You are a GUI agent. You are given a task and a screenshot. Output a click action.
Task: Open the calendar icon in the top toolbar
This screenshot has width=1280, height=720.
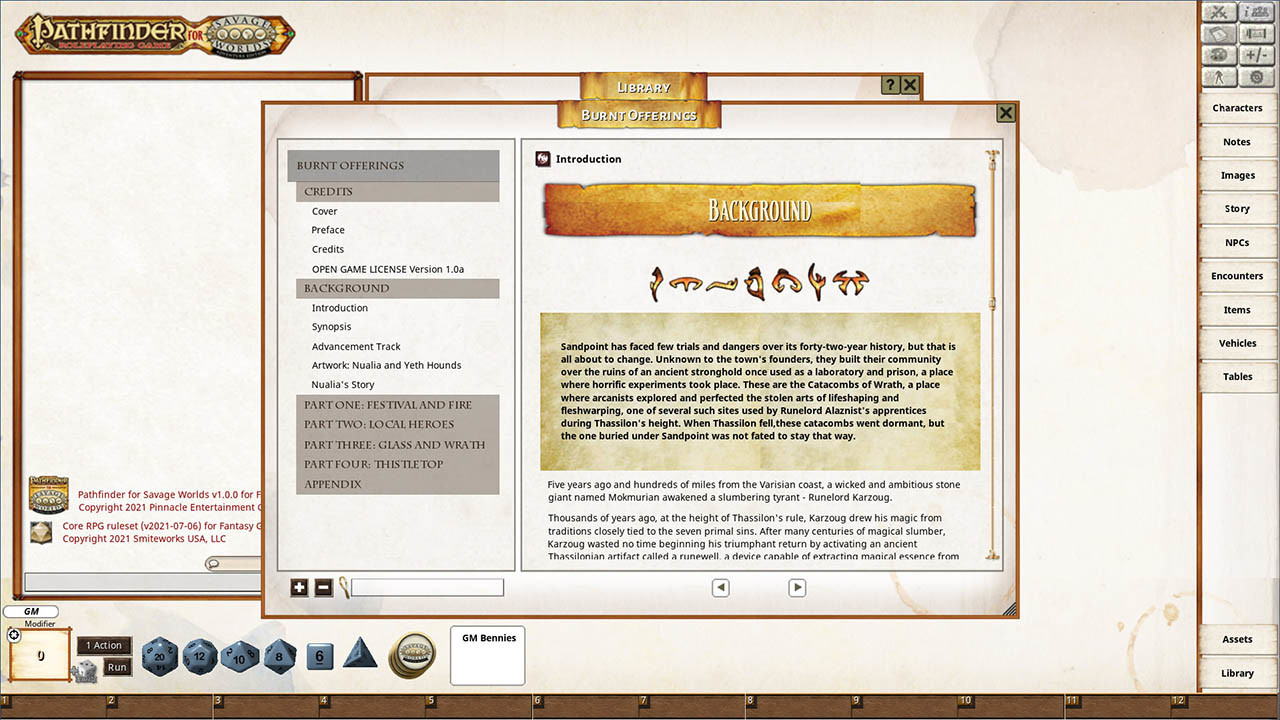tap(1219, 34)
